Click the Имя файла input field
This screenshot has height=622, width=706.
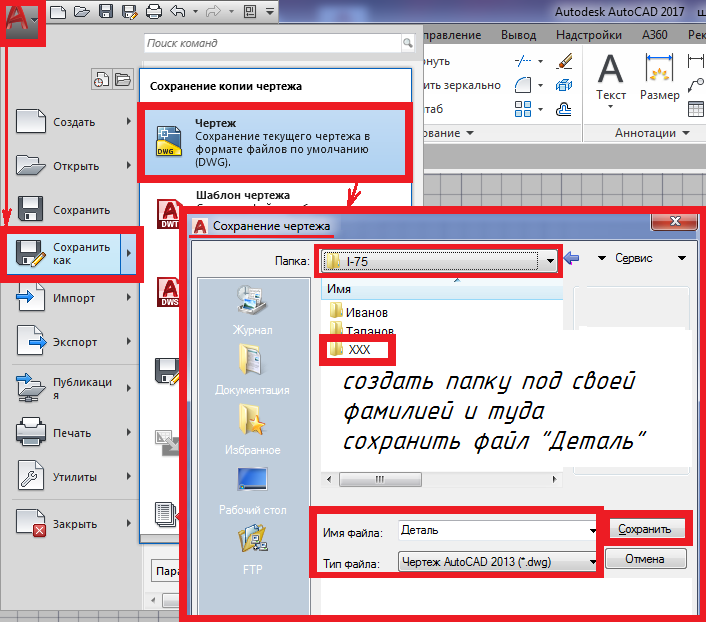494,530
